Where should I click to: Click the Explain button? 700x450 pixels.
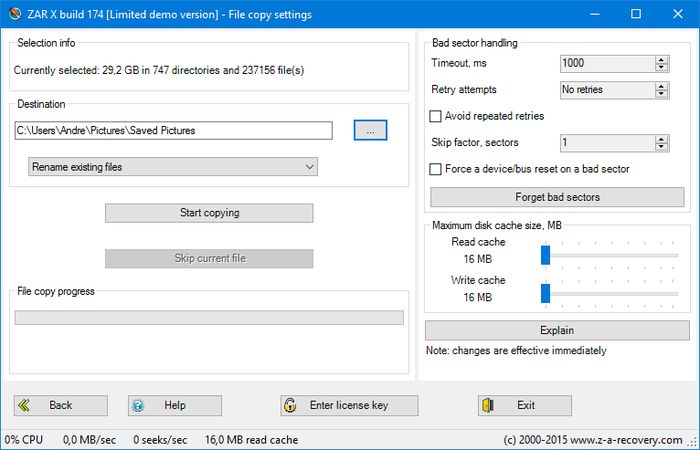pos(557,330)
